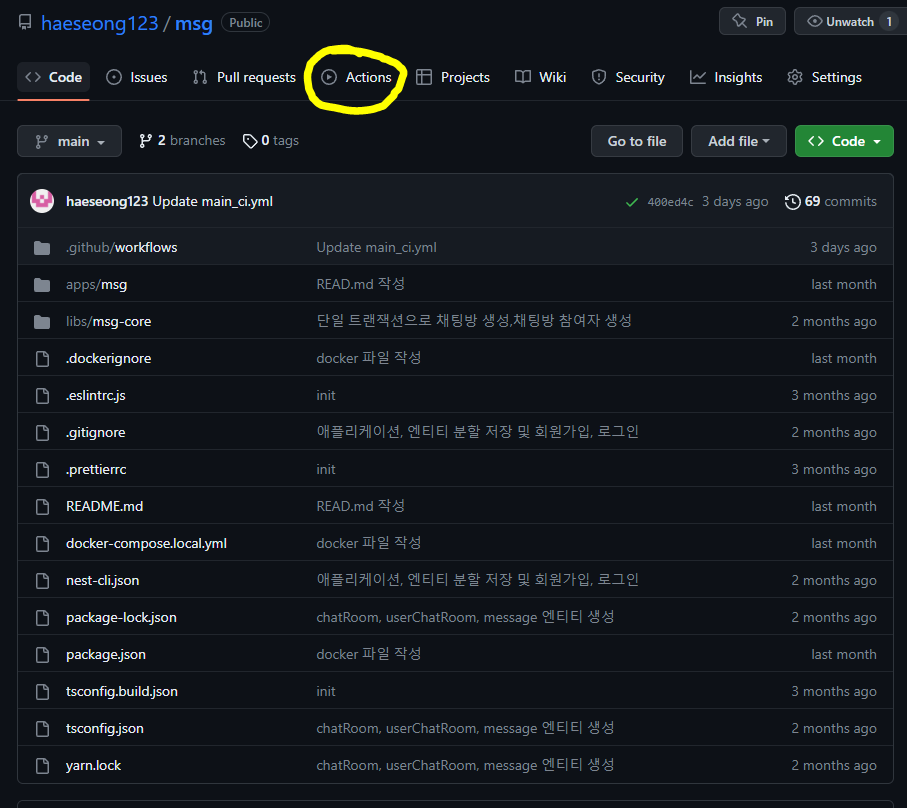The width and height of the screenshot is (907, 808).
Task: Open the Issues tab
Action: coord(137,78)
